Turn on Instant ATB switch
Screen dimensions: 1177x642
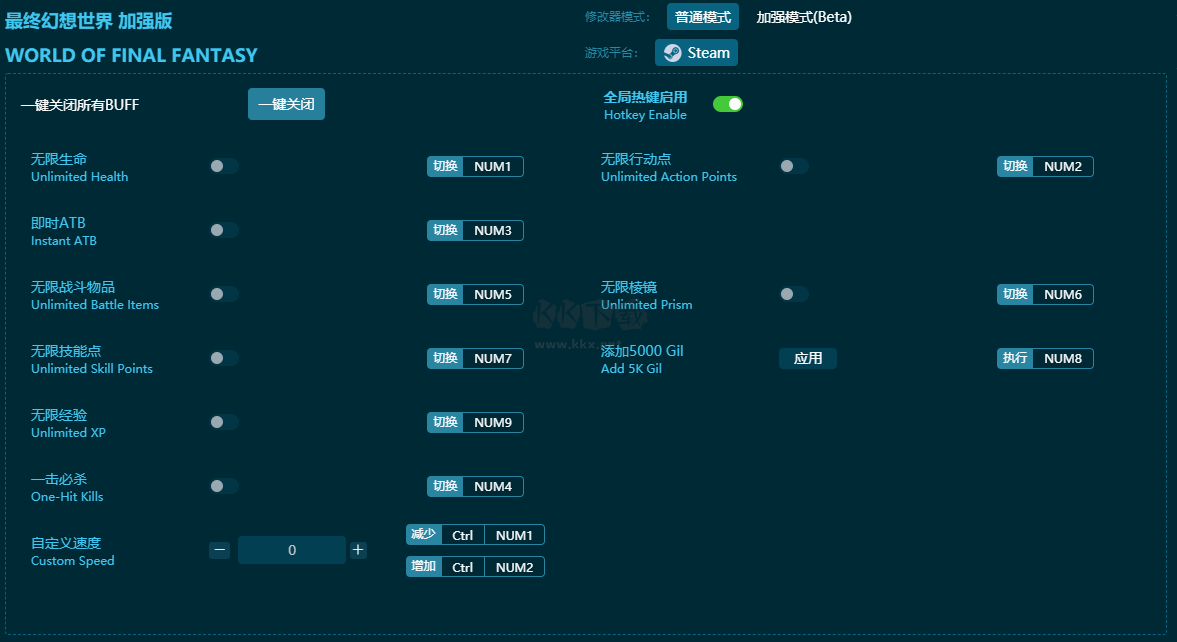pos(224,230)
